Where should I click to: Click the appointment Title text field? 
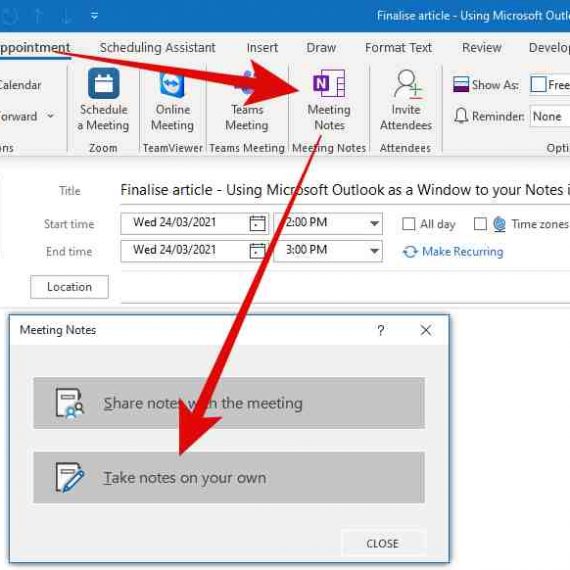(345, 190)
